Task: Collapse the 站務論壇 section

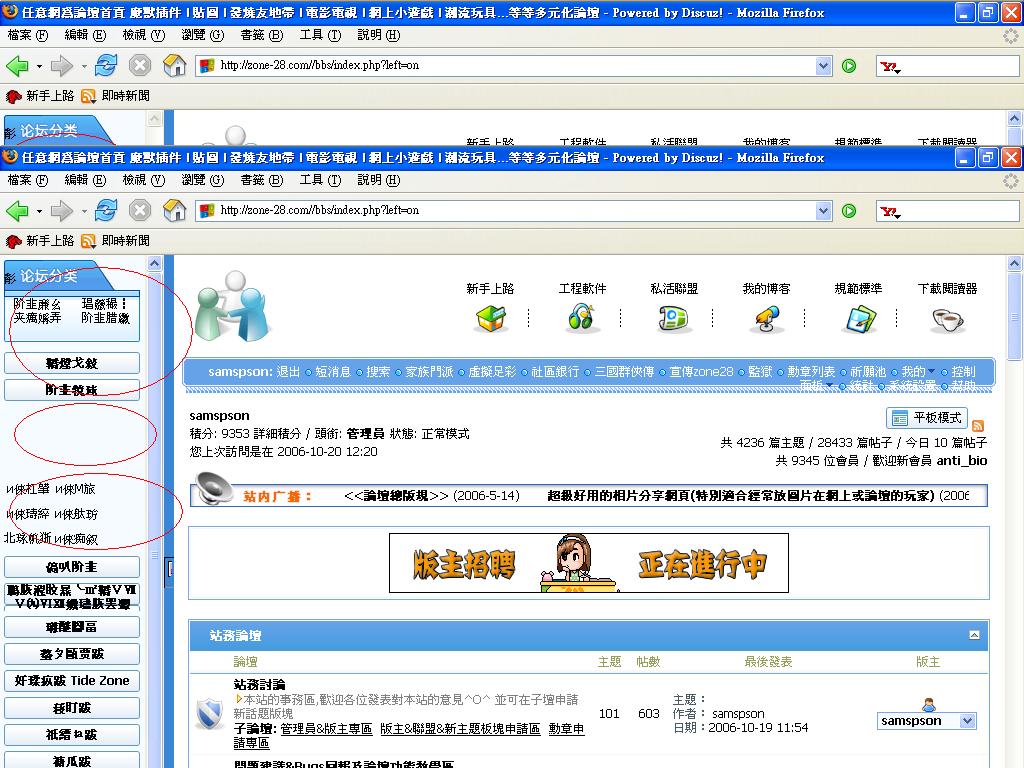Action: tap(974, 635)
